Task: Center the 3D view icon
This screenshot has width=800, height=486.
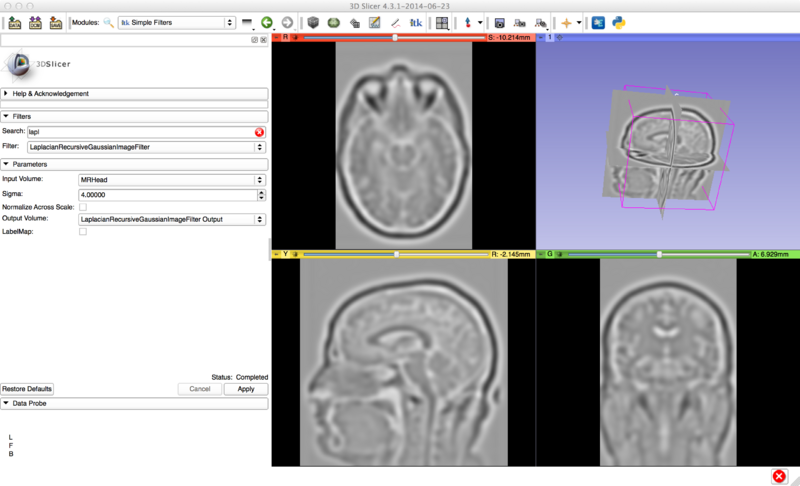Action: 560,37
